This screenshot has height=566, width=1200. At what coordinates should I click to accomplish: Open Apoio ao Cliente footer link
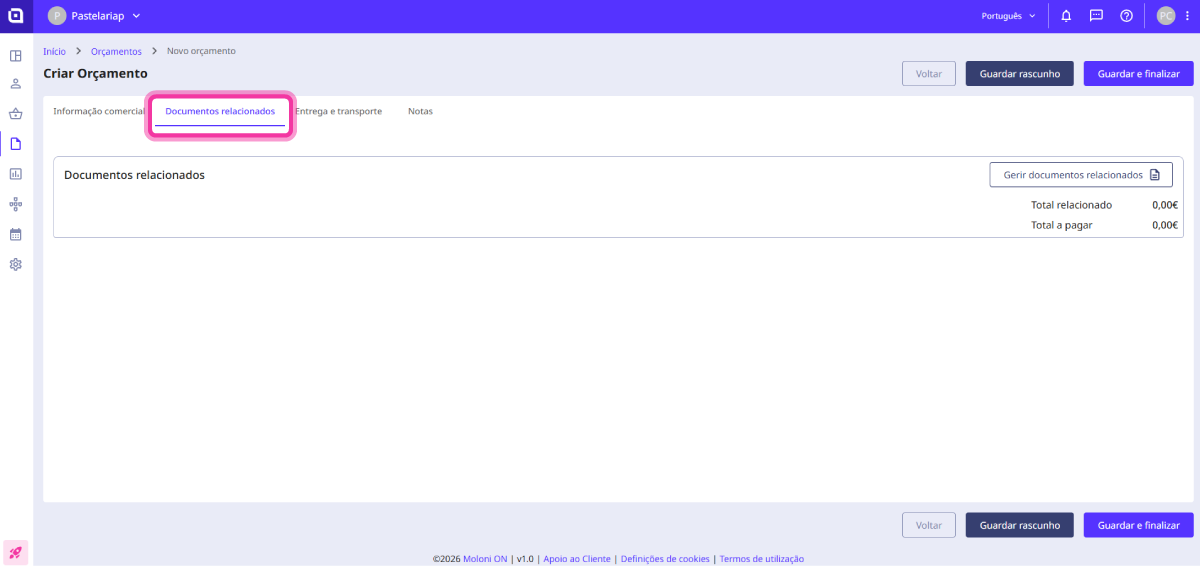[x=576, y=559]
